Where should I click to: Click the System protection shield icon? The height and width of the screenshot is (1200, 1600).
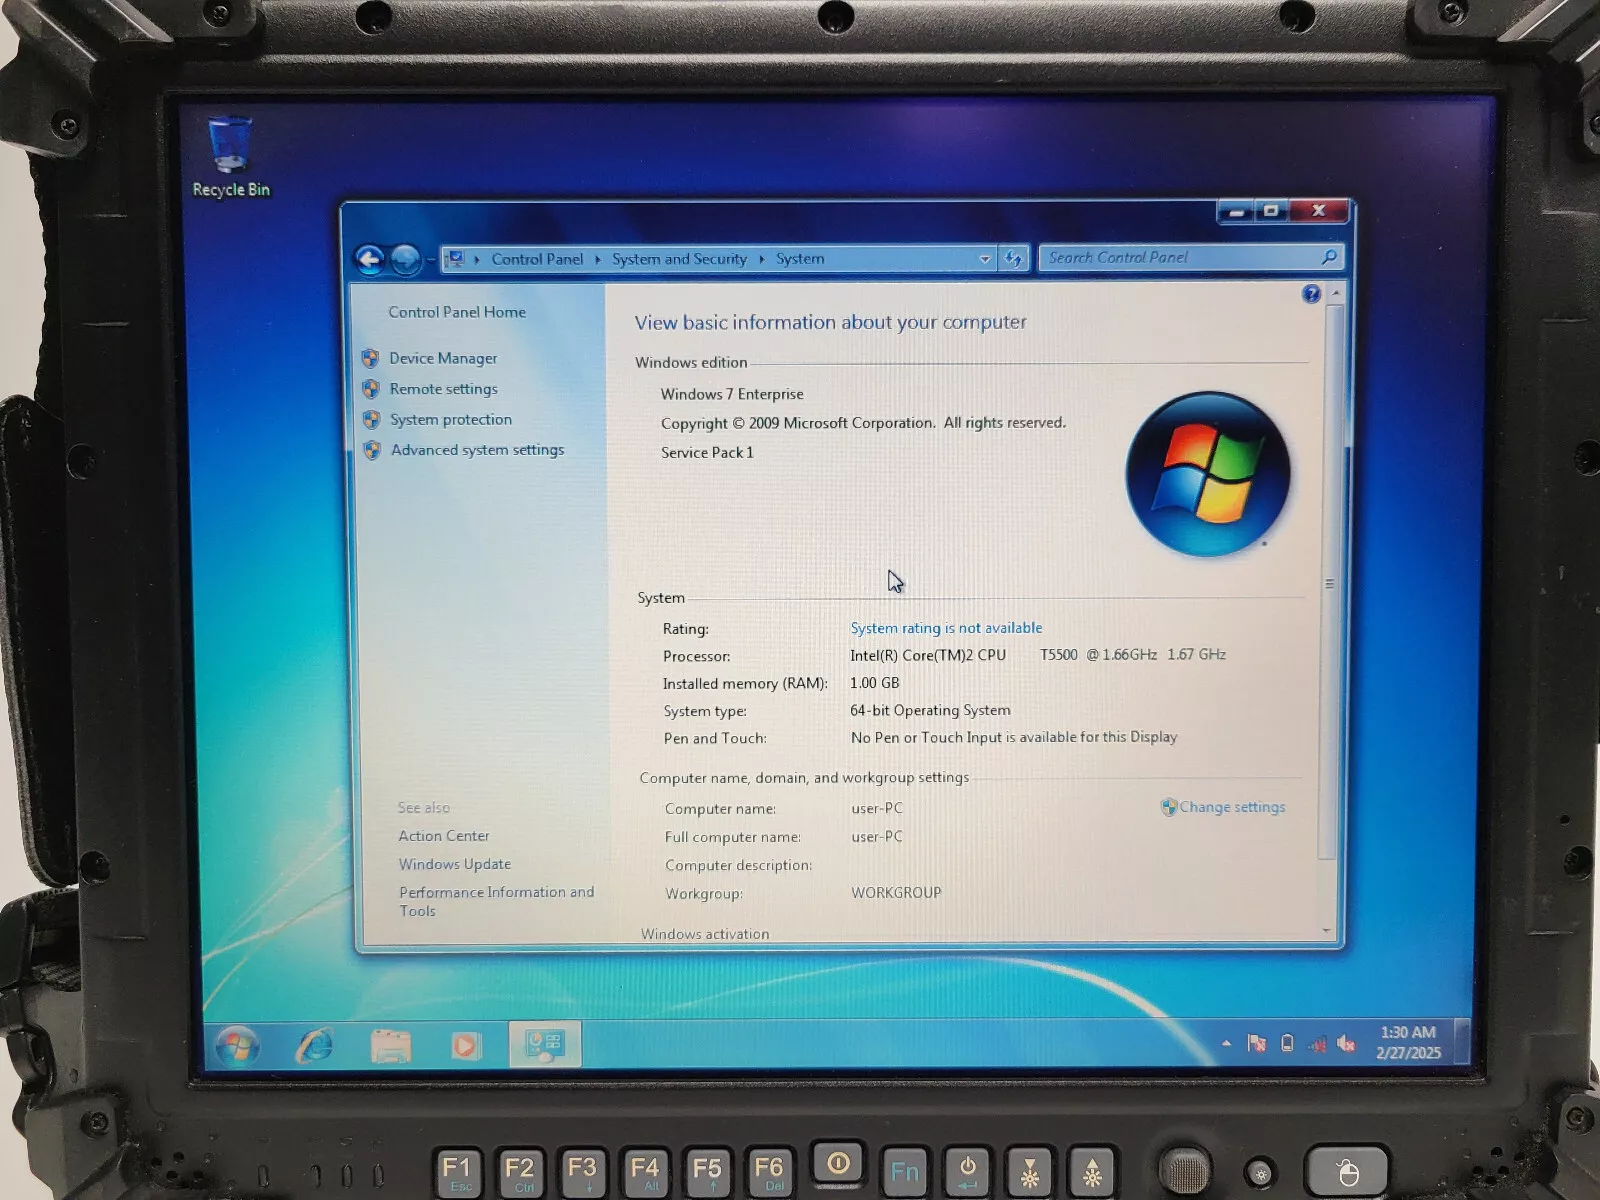(372, 420)
